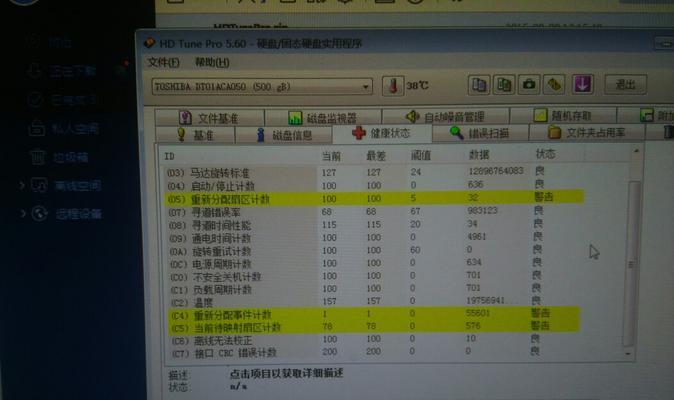Click the camera save screenshot icon
This screenshot has height=400, width=674.
coord(529,85)
